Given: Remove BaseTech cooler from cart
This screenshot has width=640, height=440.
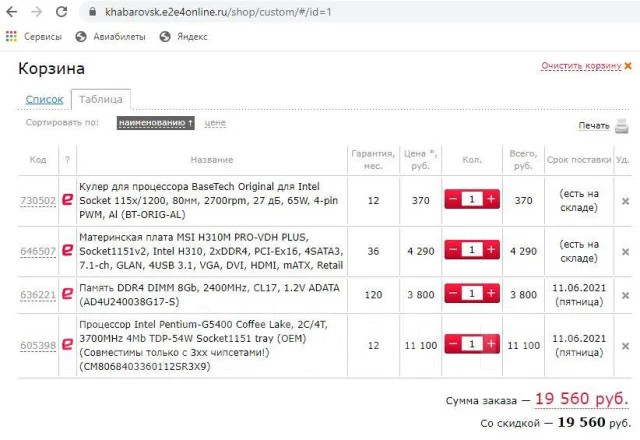Looking at the screenshot, I should tap(625, 201).
